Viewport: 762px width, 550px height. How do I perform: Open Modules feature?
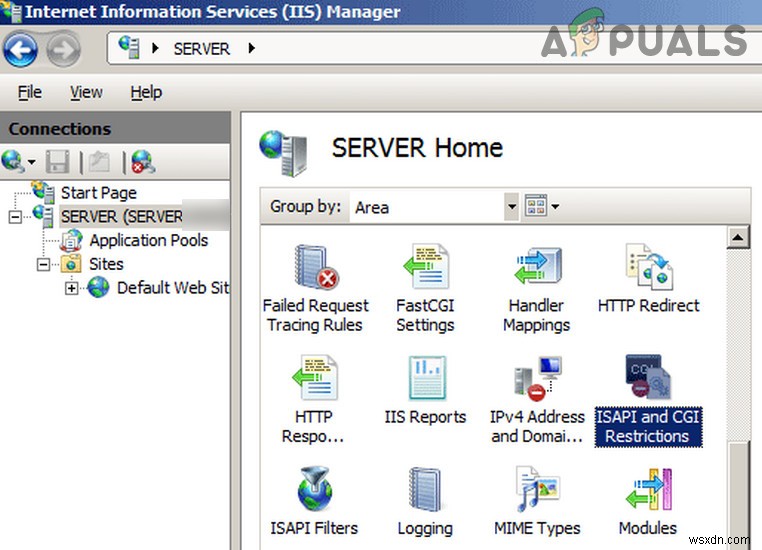[x=648, y=501]
